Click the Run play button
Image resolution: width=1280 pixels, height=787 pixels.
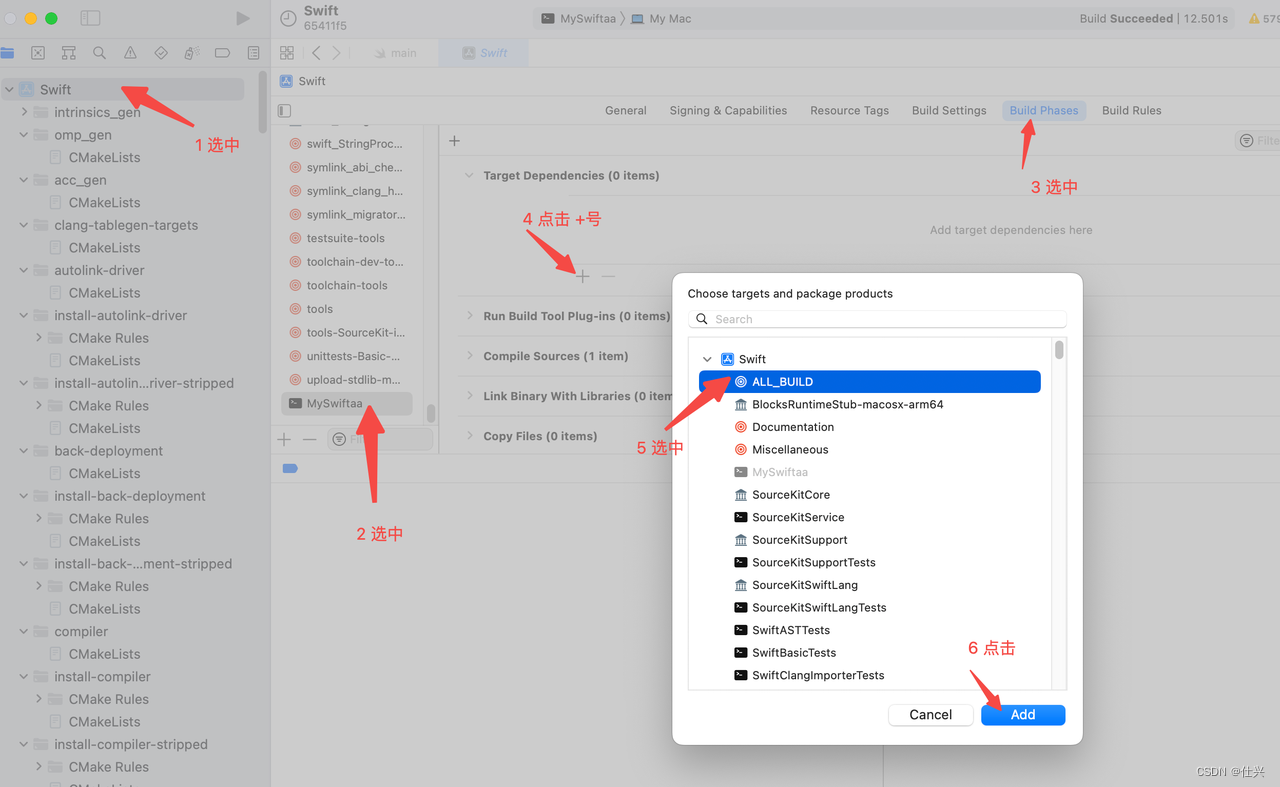coord(243,18)
